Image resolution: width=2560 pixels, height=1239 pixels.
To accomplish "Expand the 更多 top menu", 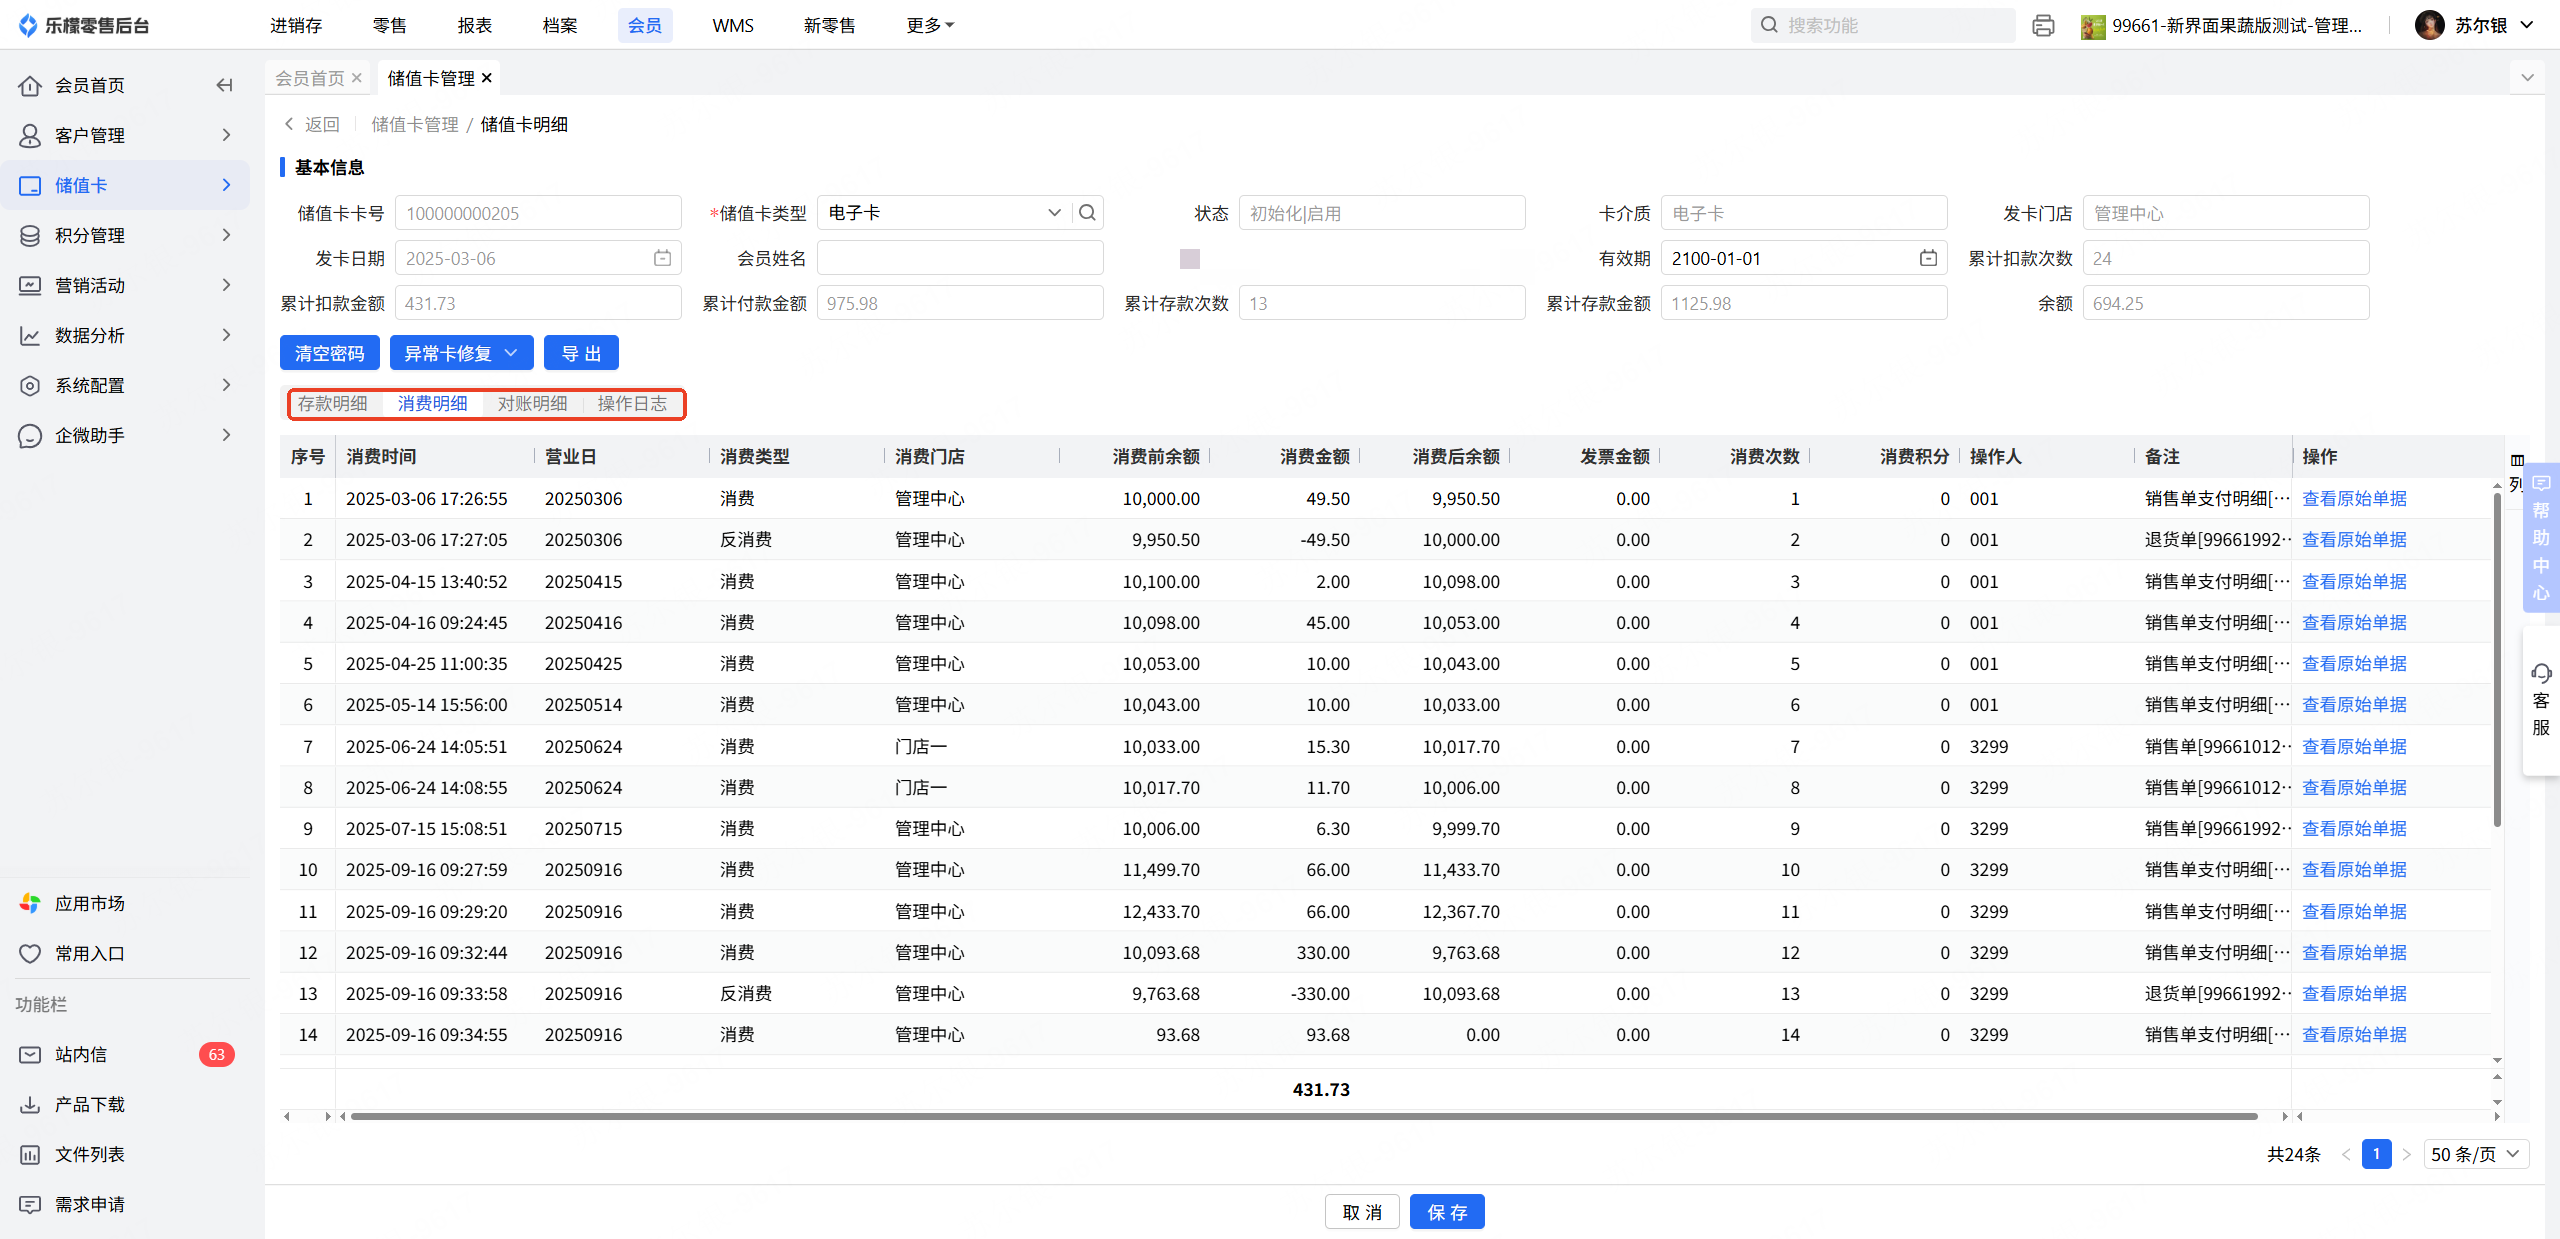I will tap(929, 26).
